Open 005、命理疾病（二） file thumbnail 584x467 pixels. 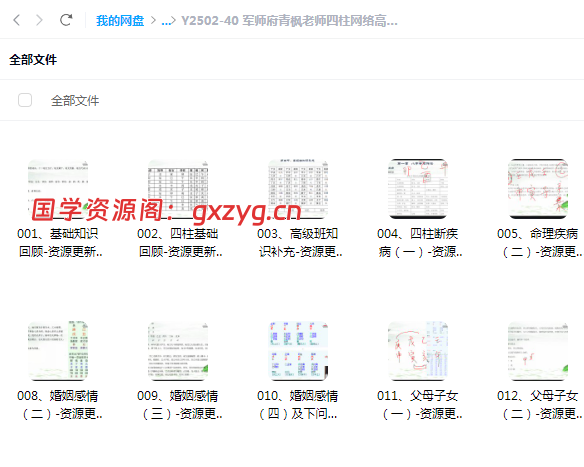pos(538,189)
